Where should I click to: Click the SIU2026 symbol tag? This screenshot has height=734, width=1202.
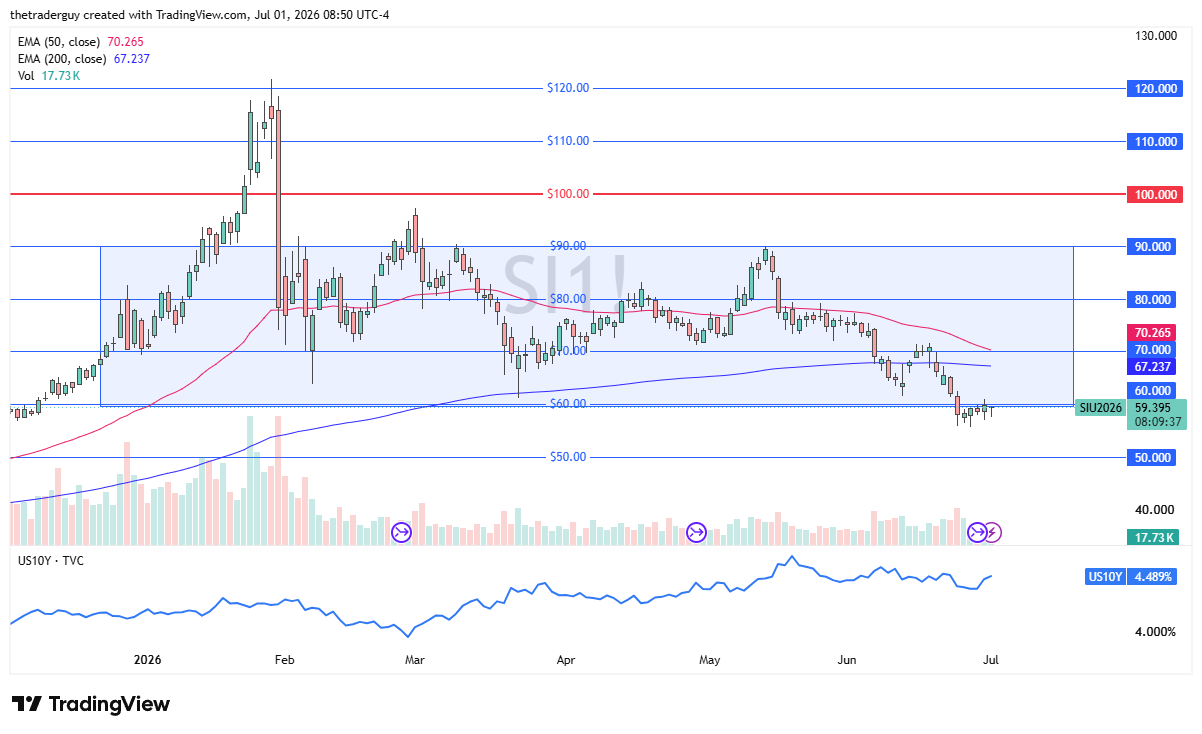[1100, 407]
